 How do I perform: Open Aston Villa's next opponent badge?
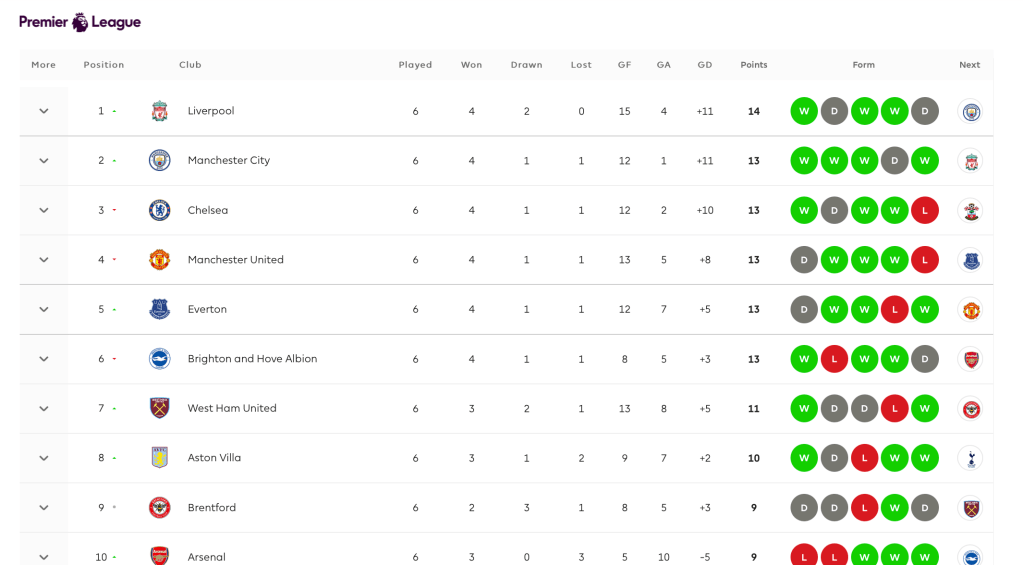(x=969, y=458)
